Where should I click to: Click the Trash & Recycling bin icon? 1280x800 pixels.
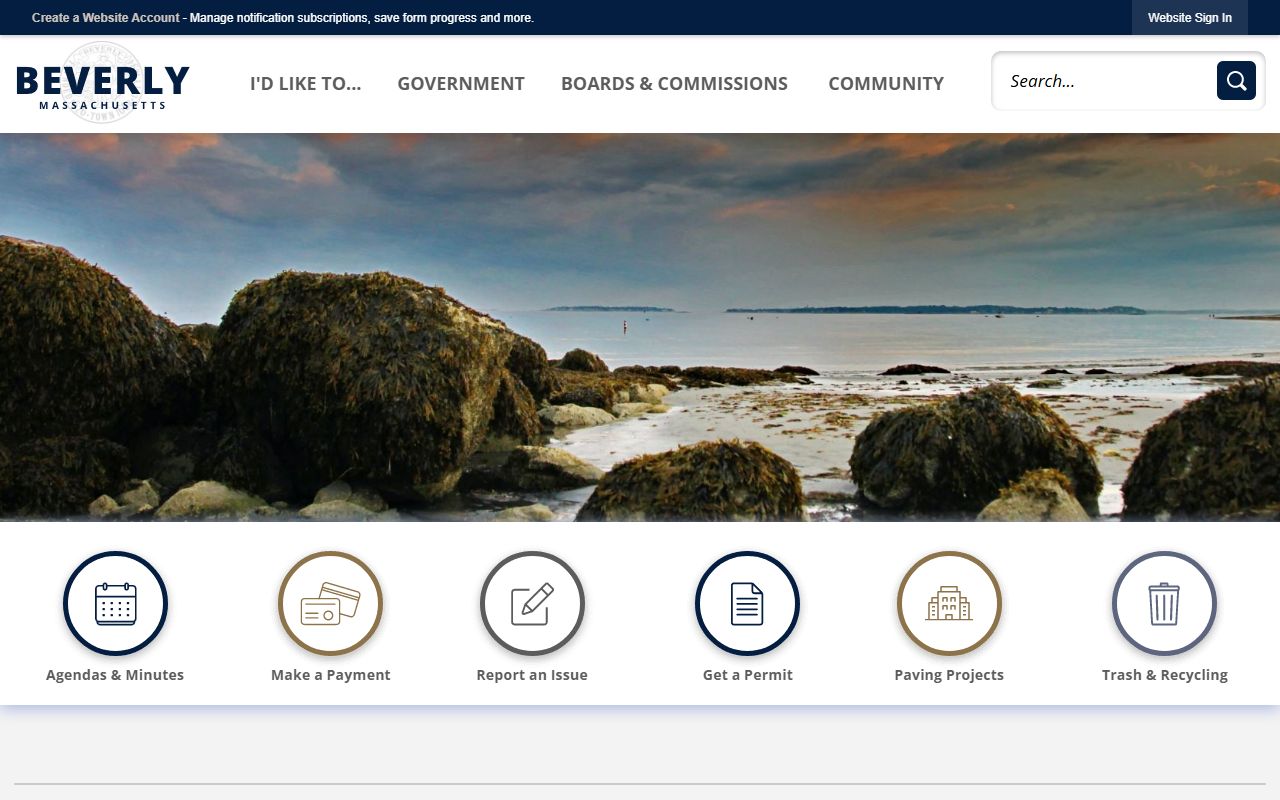(1164, 604)
